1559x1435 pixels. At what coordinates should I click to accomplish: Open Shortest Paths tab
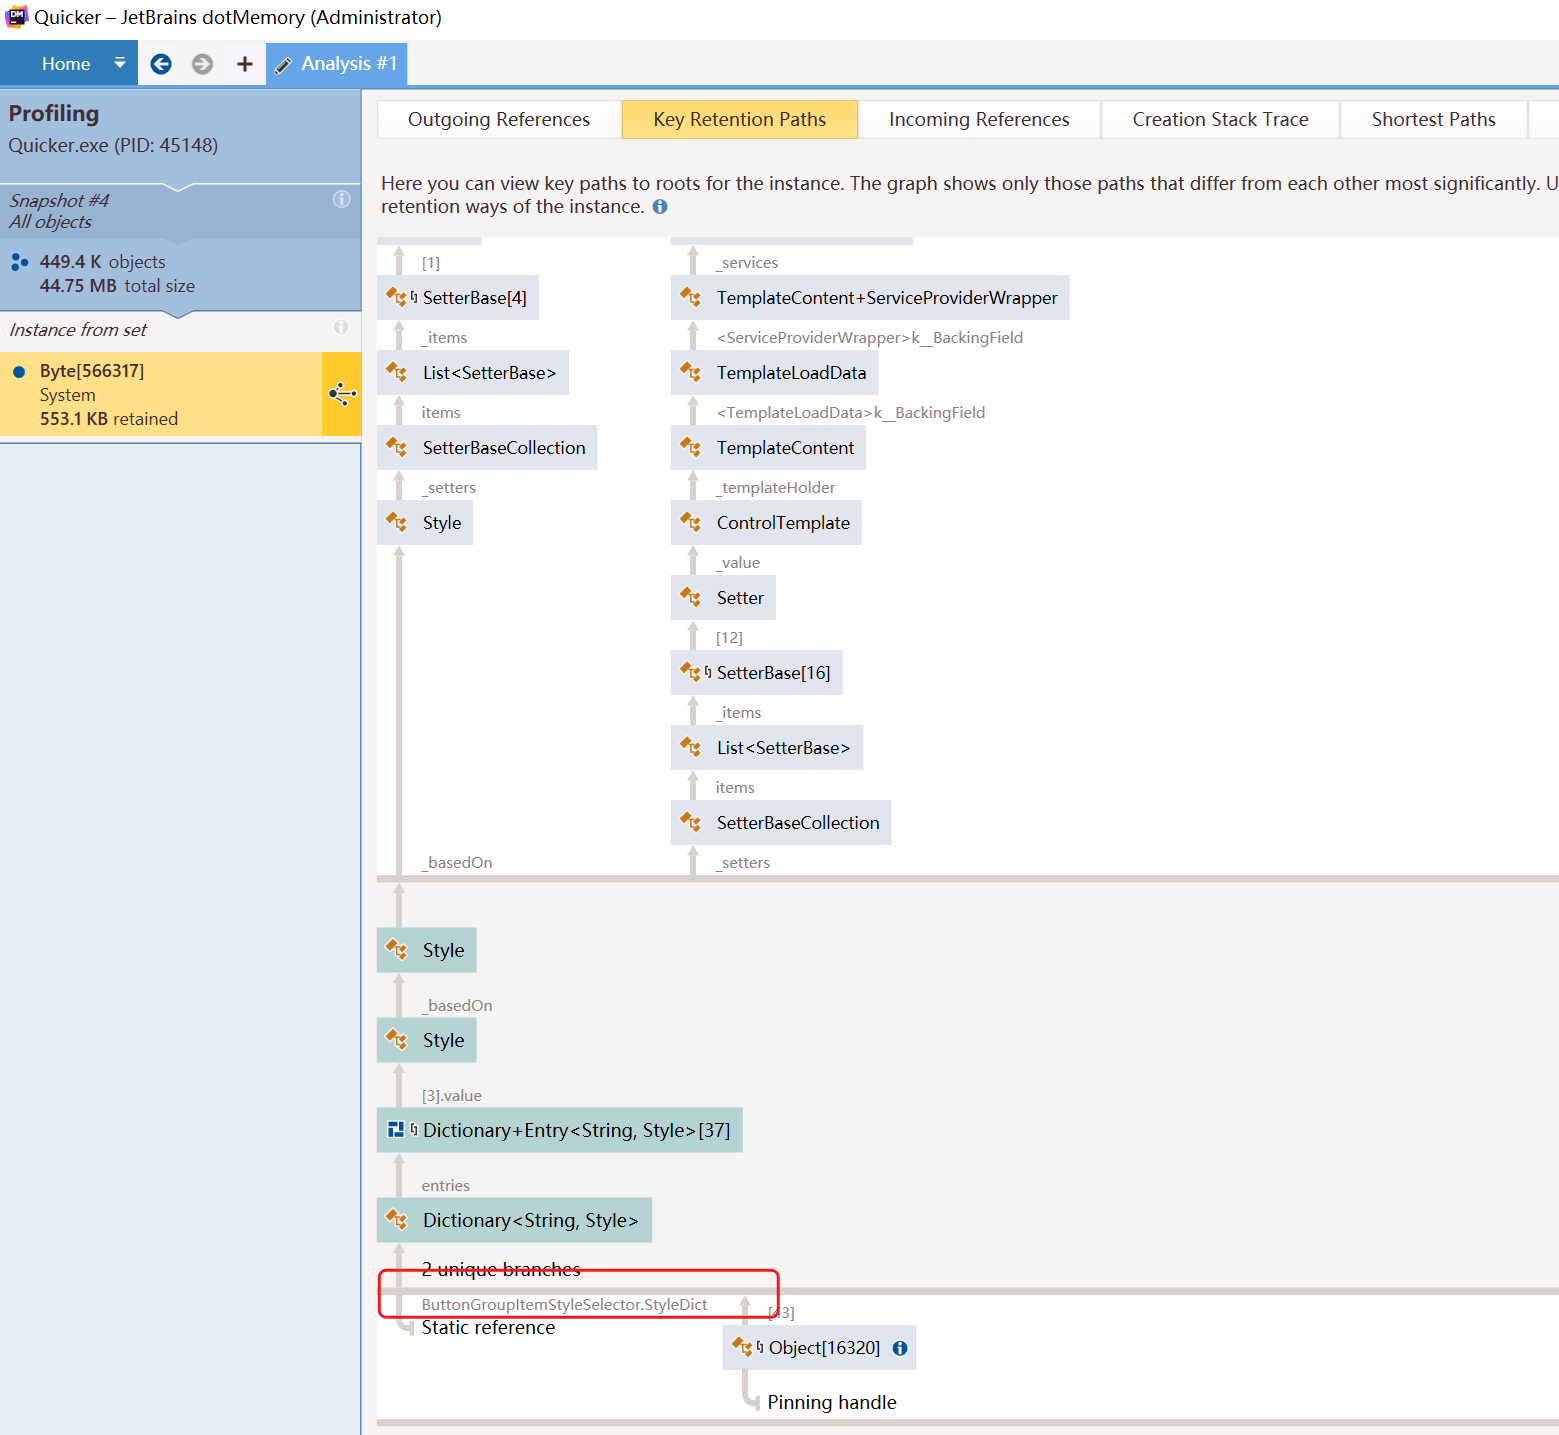click(x=1433, y=119)
